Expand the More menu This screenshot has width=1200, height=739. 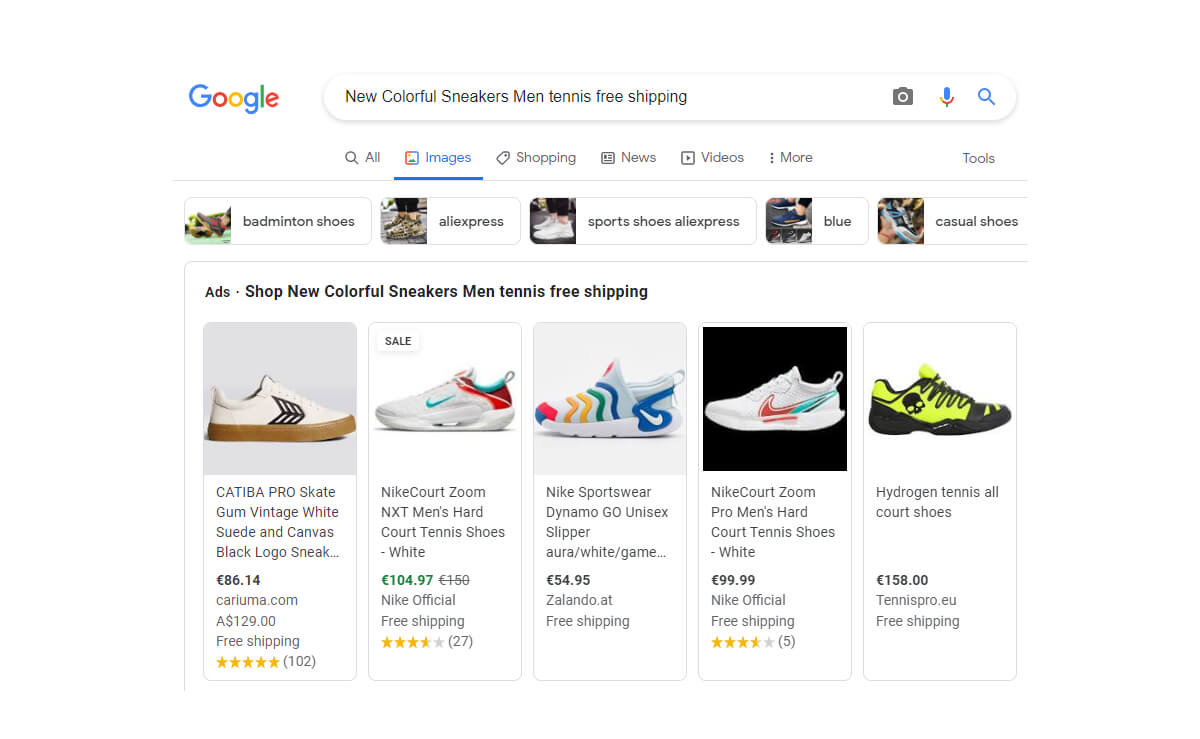[x=790, y=157]
